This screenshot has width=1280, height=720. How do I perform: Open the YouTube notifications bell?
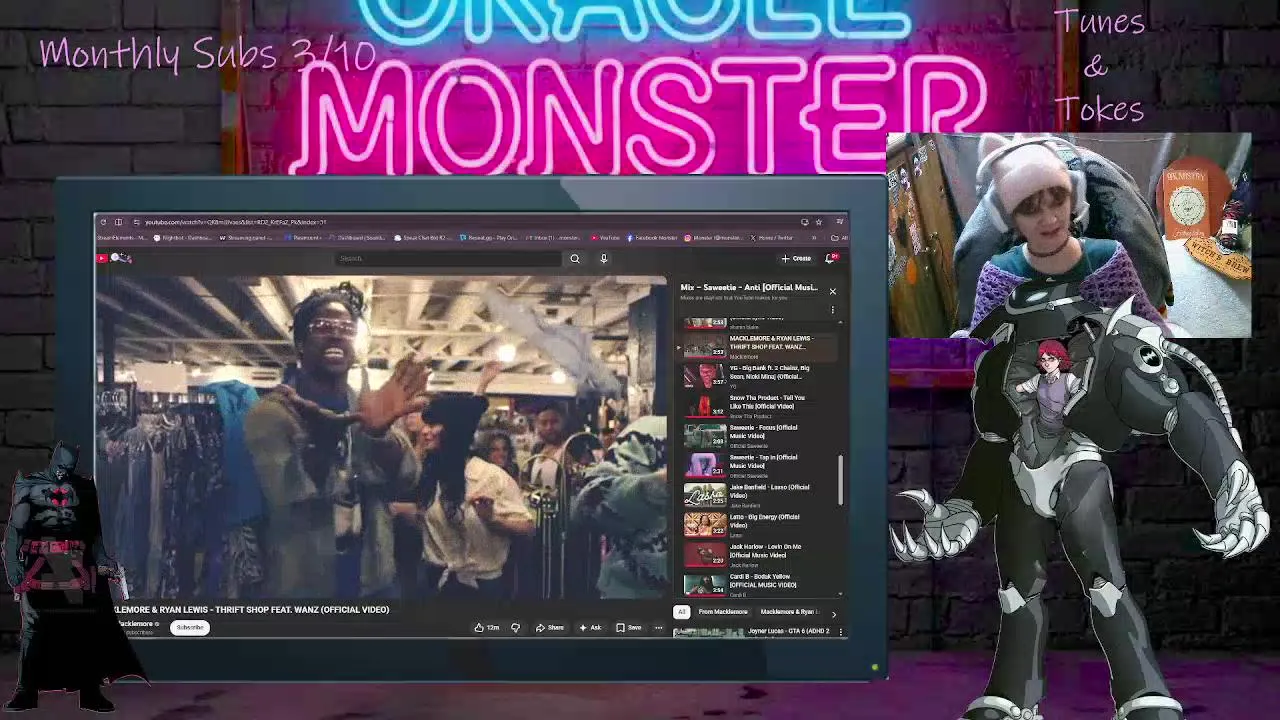pyautogui.click(x=830, y=258)
